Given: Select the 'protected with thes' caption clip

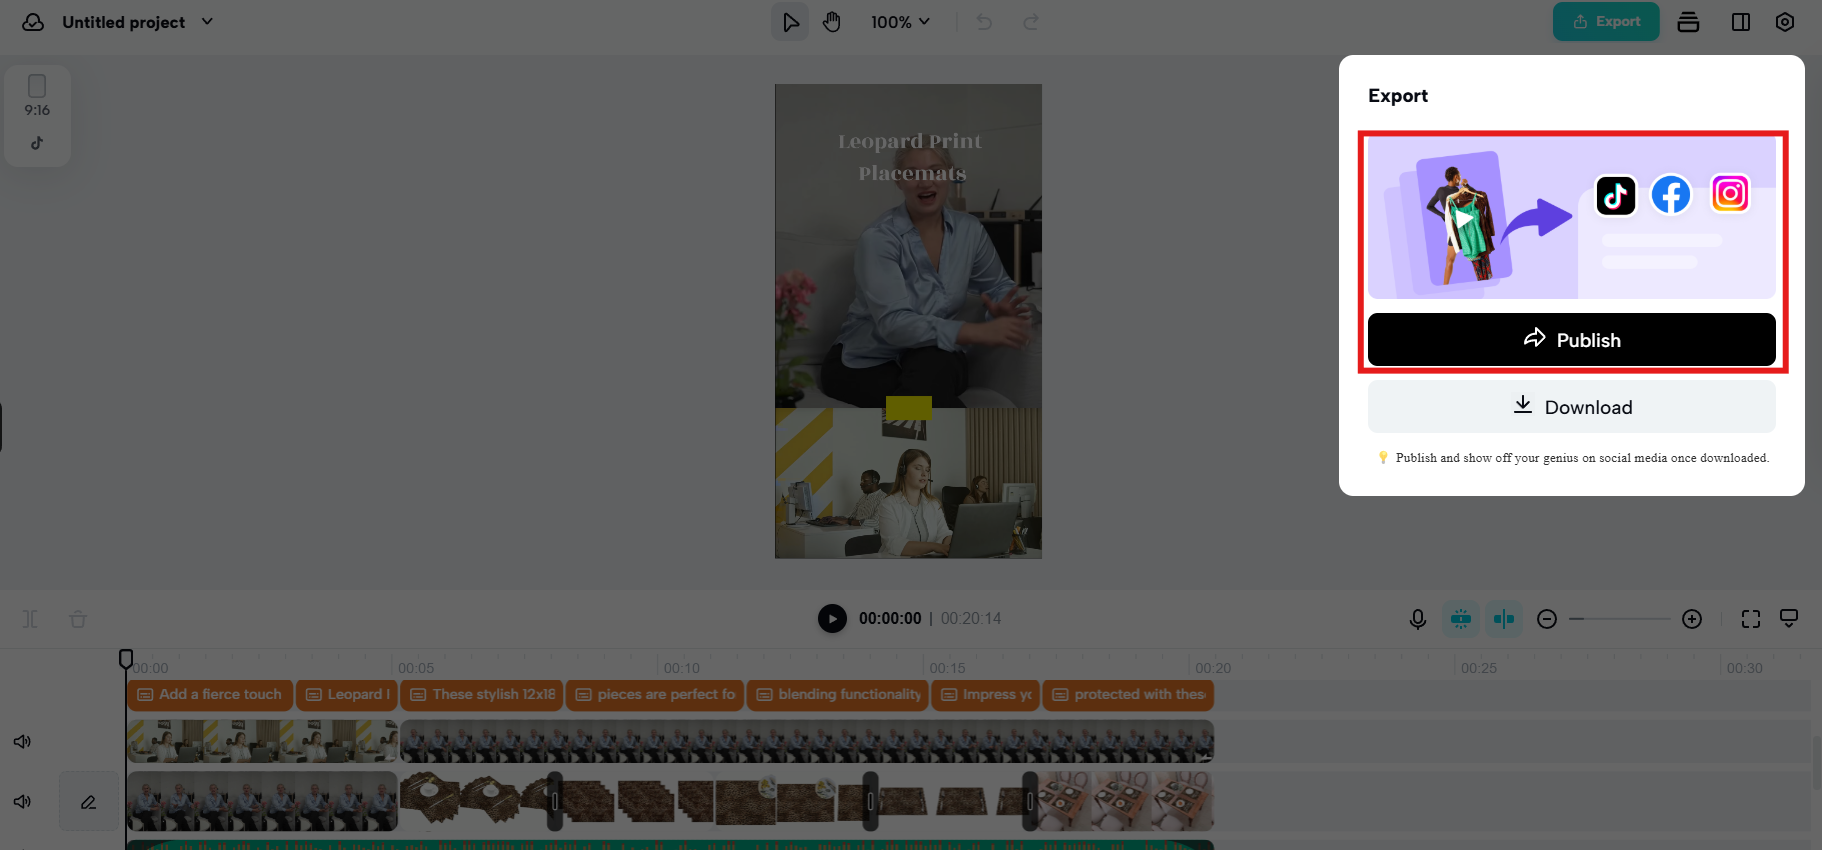Looking at the screenshot, I should [1128, 694].
